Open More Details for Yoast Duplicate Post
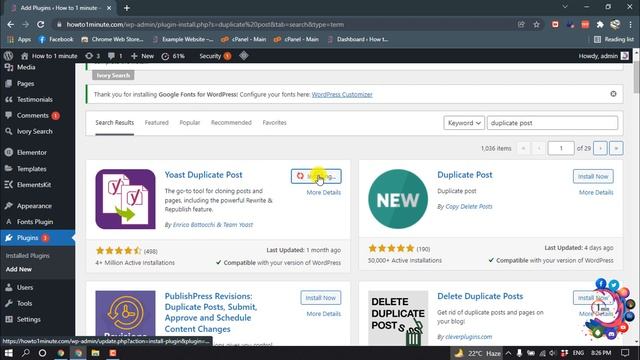 pyautogui.click(x=323, y=192)
